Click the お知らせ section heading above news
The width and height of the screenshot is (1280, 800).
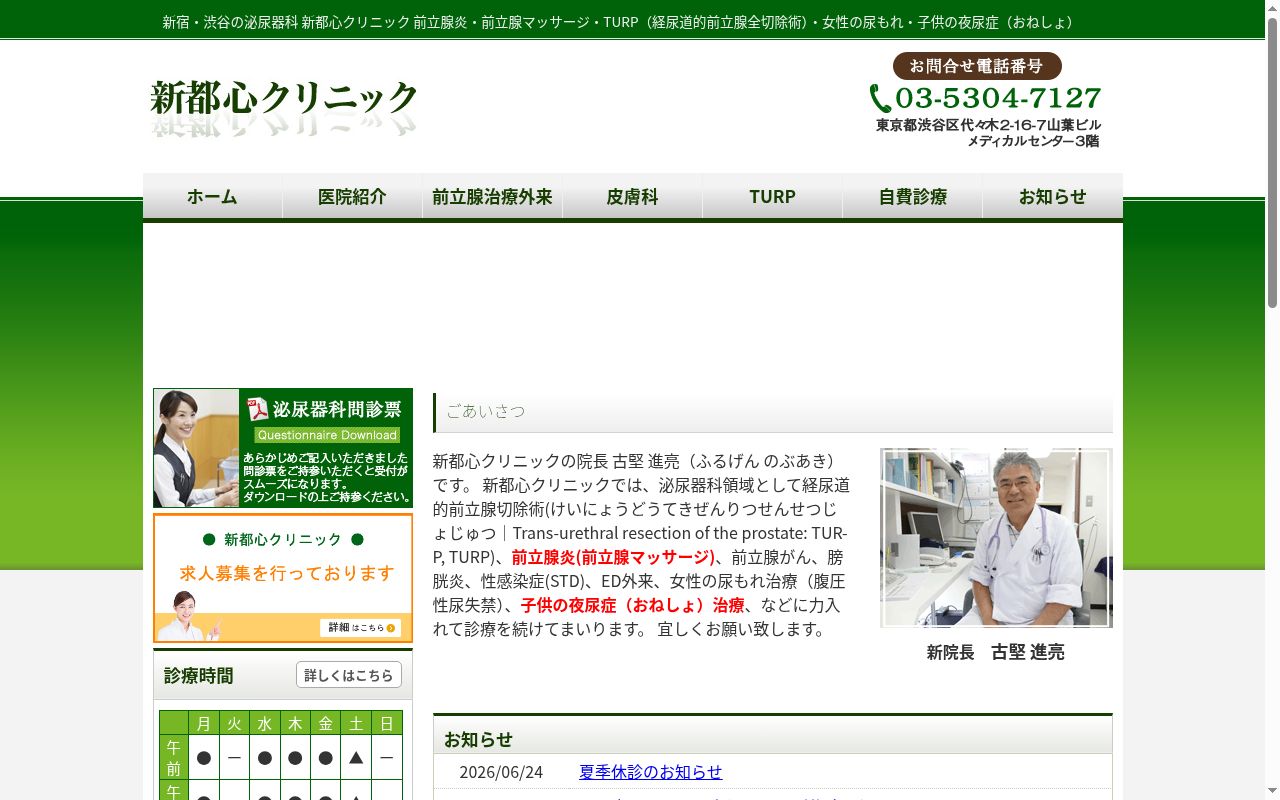[478, 739]
